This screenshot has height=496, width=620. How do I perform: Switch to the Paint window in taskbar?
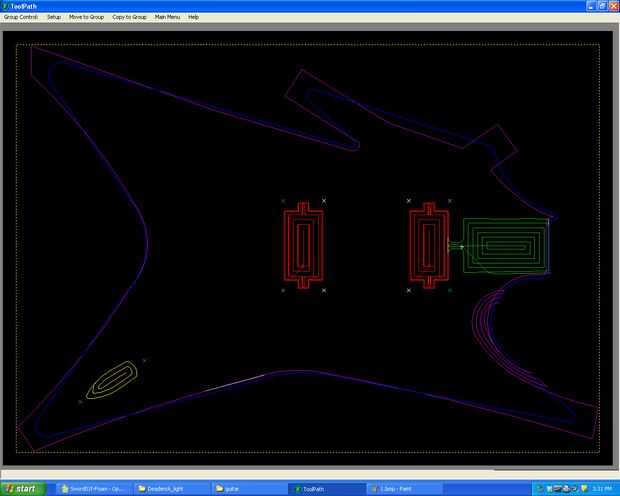point(404,489)
